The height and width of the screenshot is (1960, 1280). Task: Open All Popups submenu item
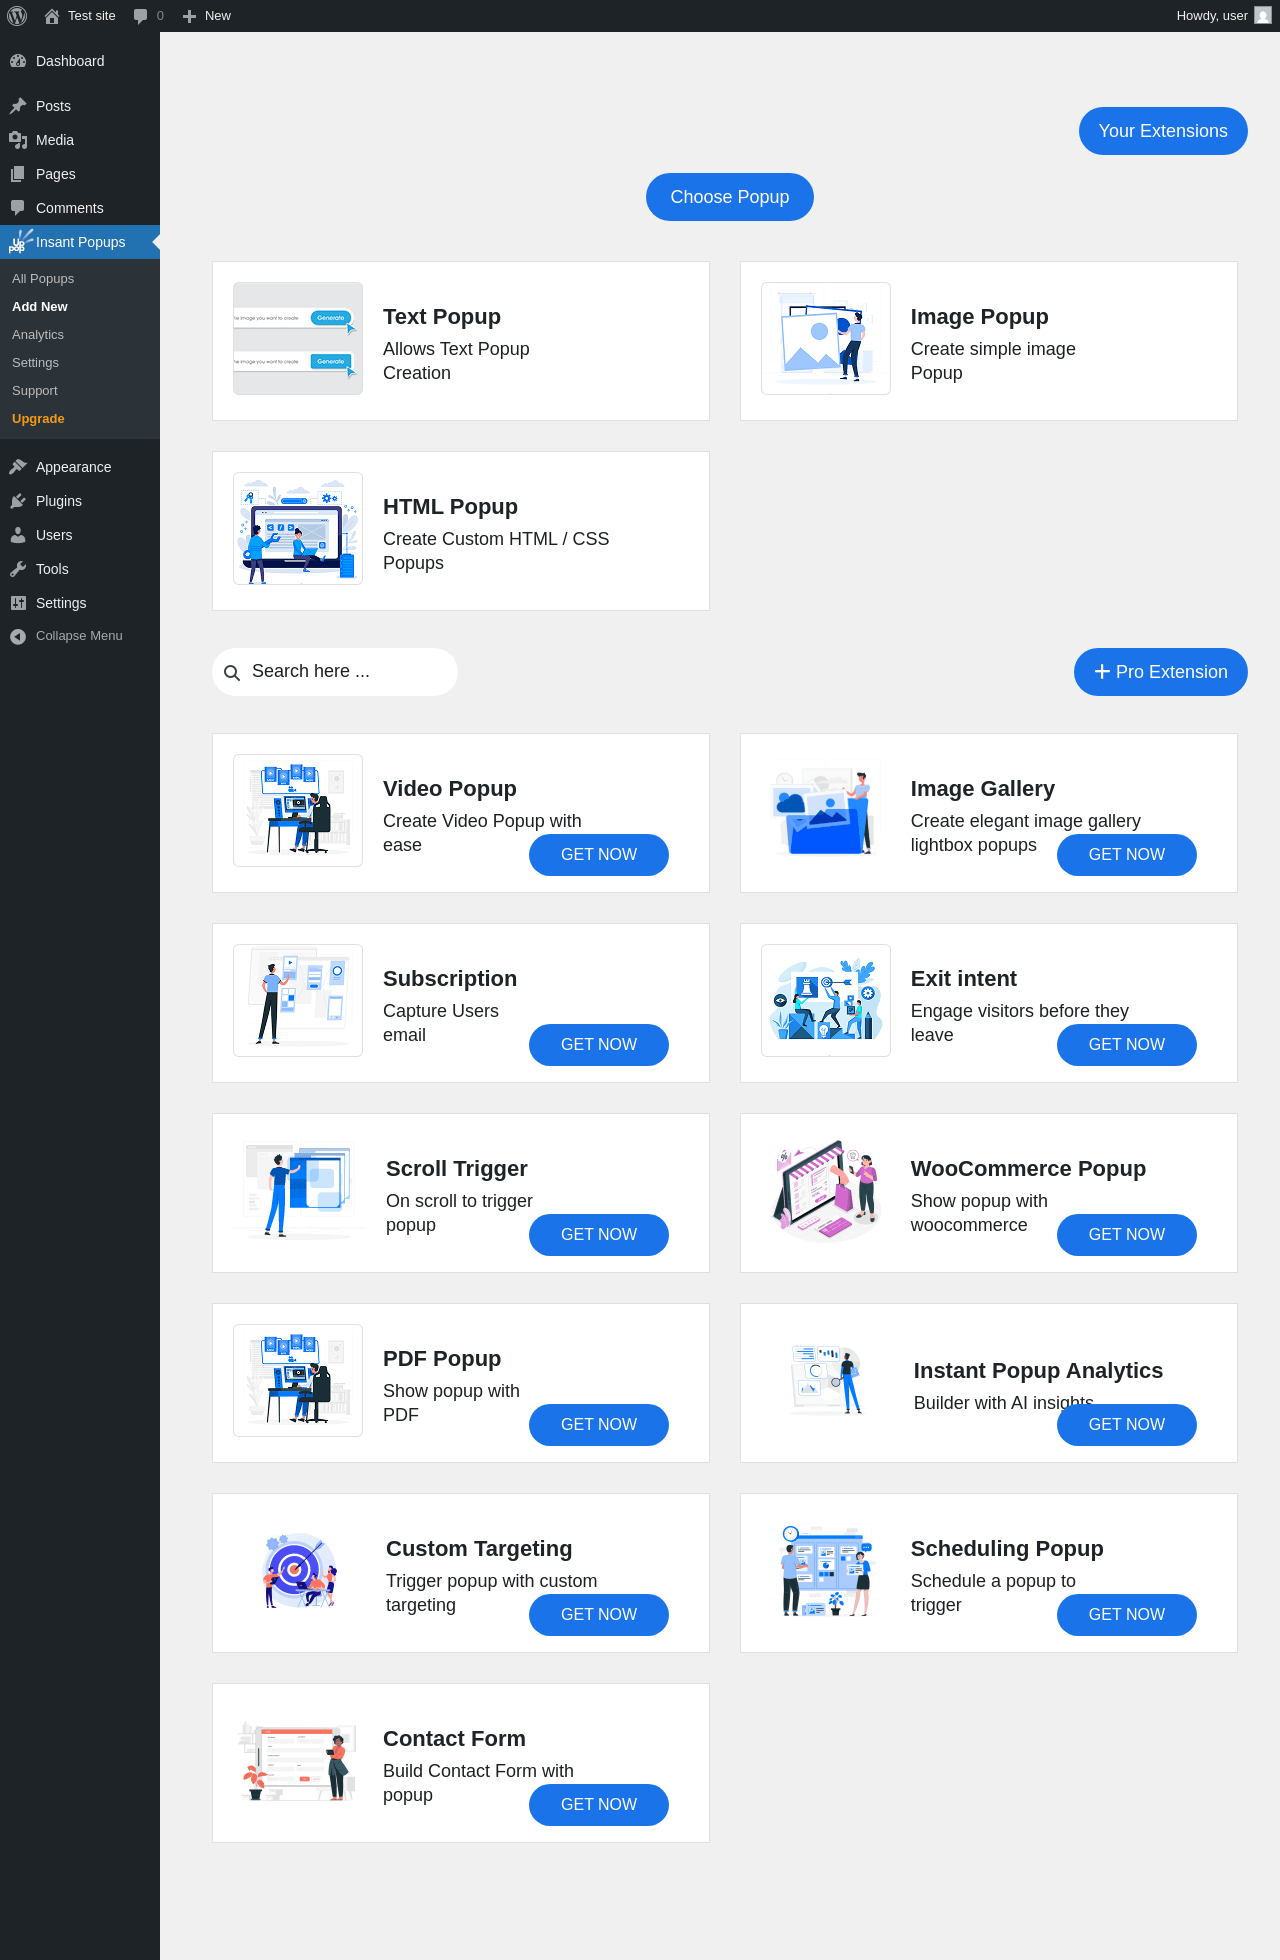(43, 279)
